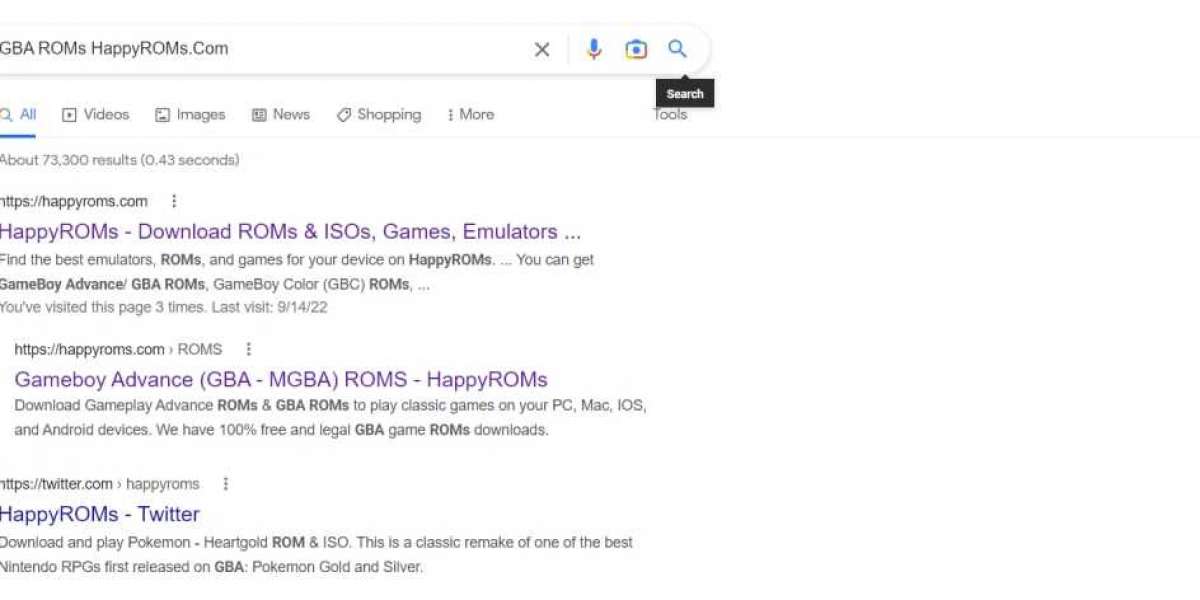
Task: Click the "You've visited this page 3 times" note
Action: pos(164,307)
